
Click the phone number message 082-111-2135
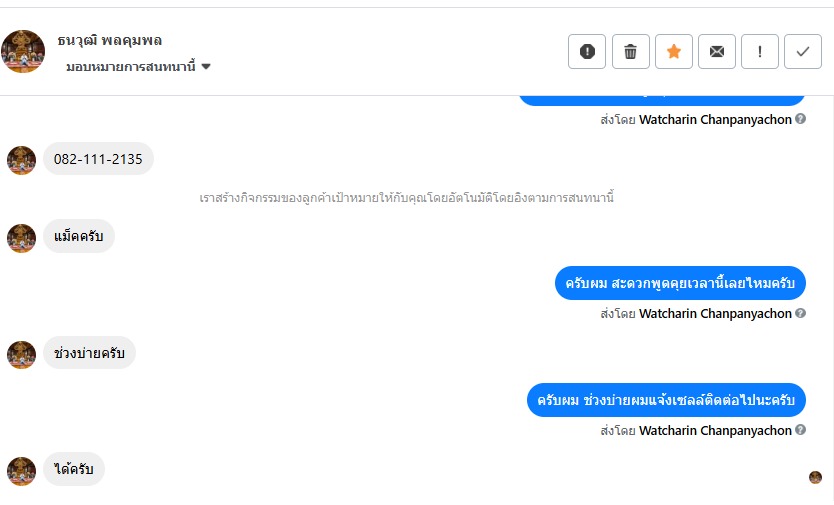click(98, 159)
